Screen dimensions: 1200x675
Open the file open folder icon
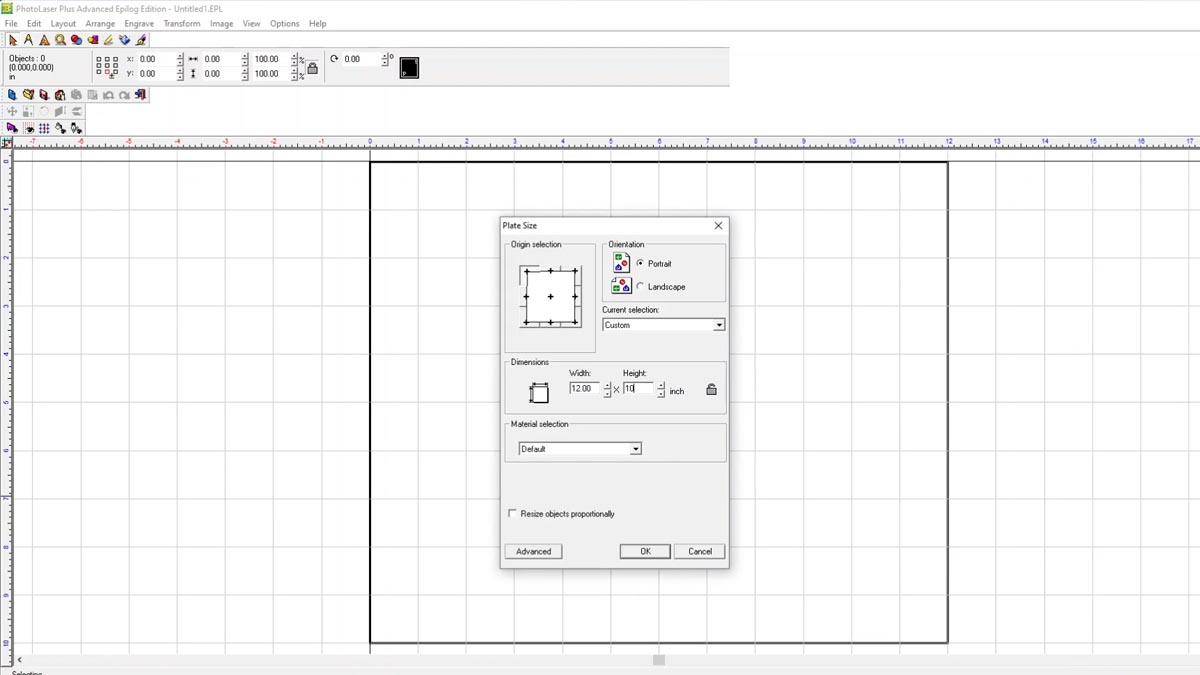(27, 94)
